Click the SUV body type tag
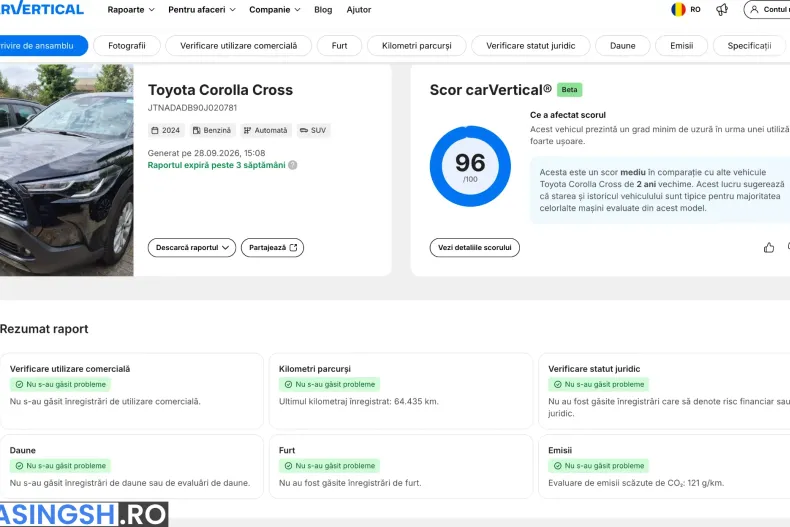This screenshot has width=790, height=527. (x=313, y=130)
